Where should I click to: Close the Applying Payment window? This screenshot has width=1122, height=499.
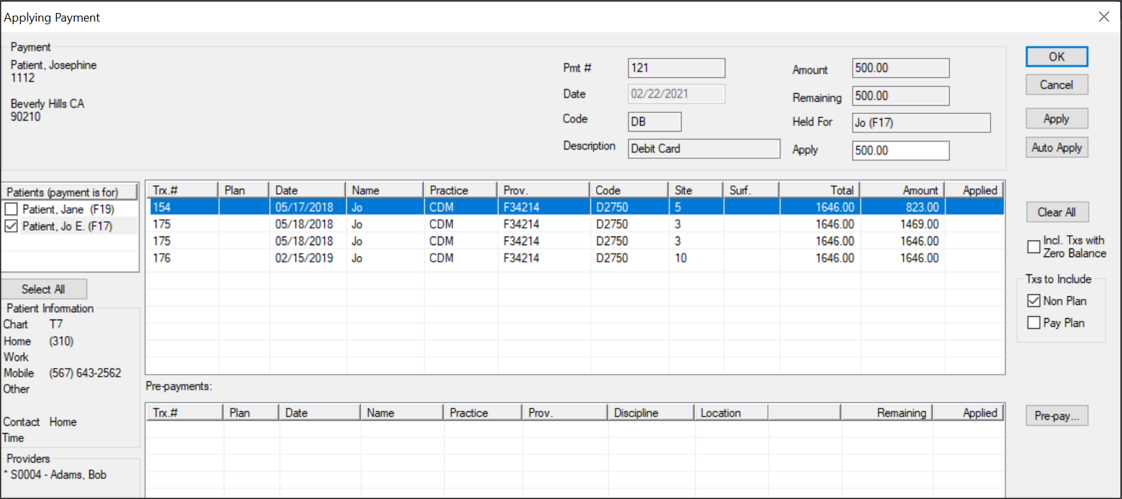pyautogui.click(x=1104, y=17)
